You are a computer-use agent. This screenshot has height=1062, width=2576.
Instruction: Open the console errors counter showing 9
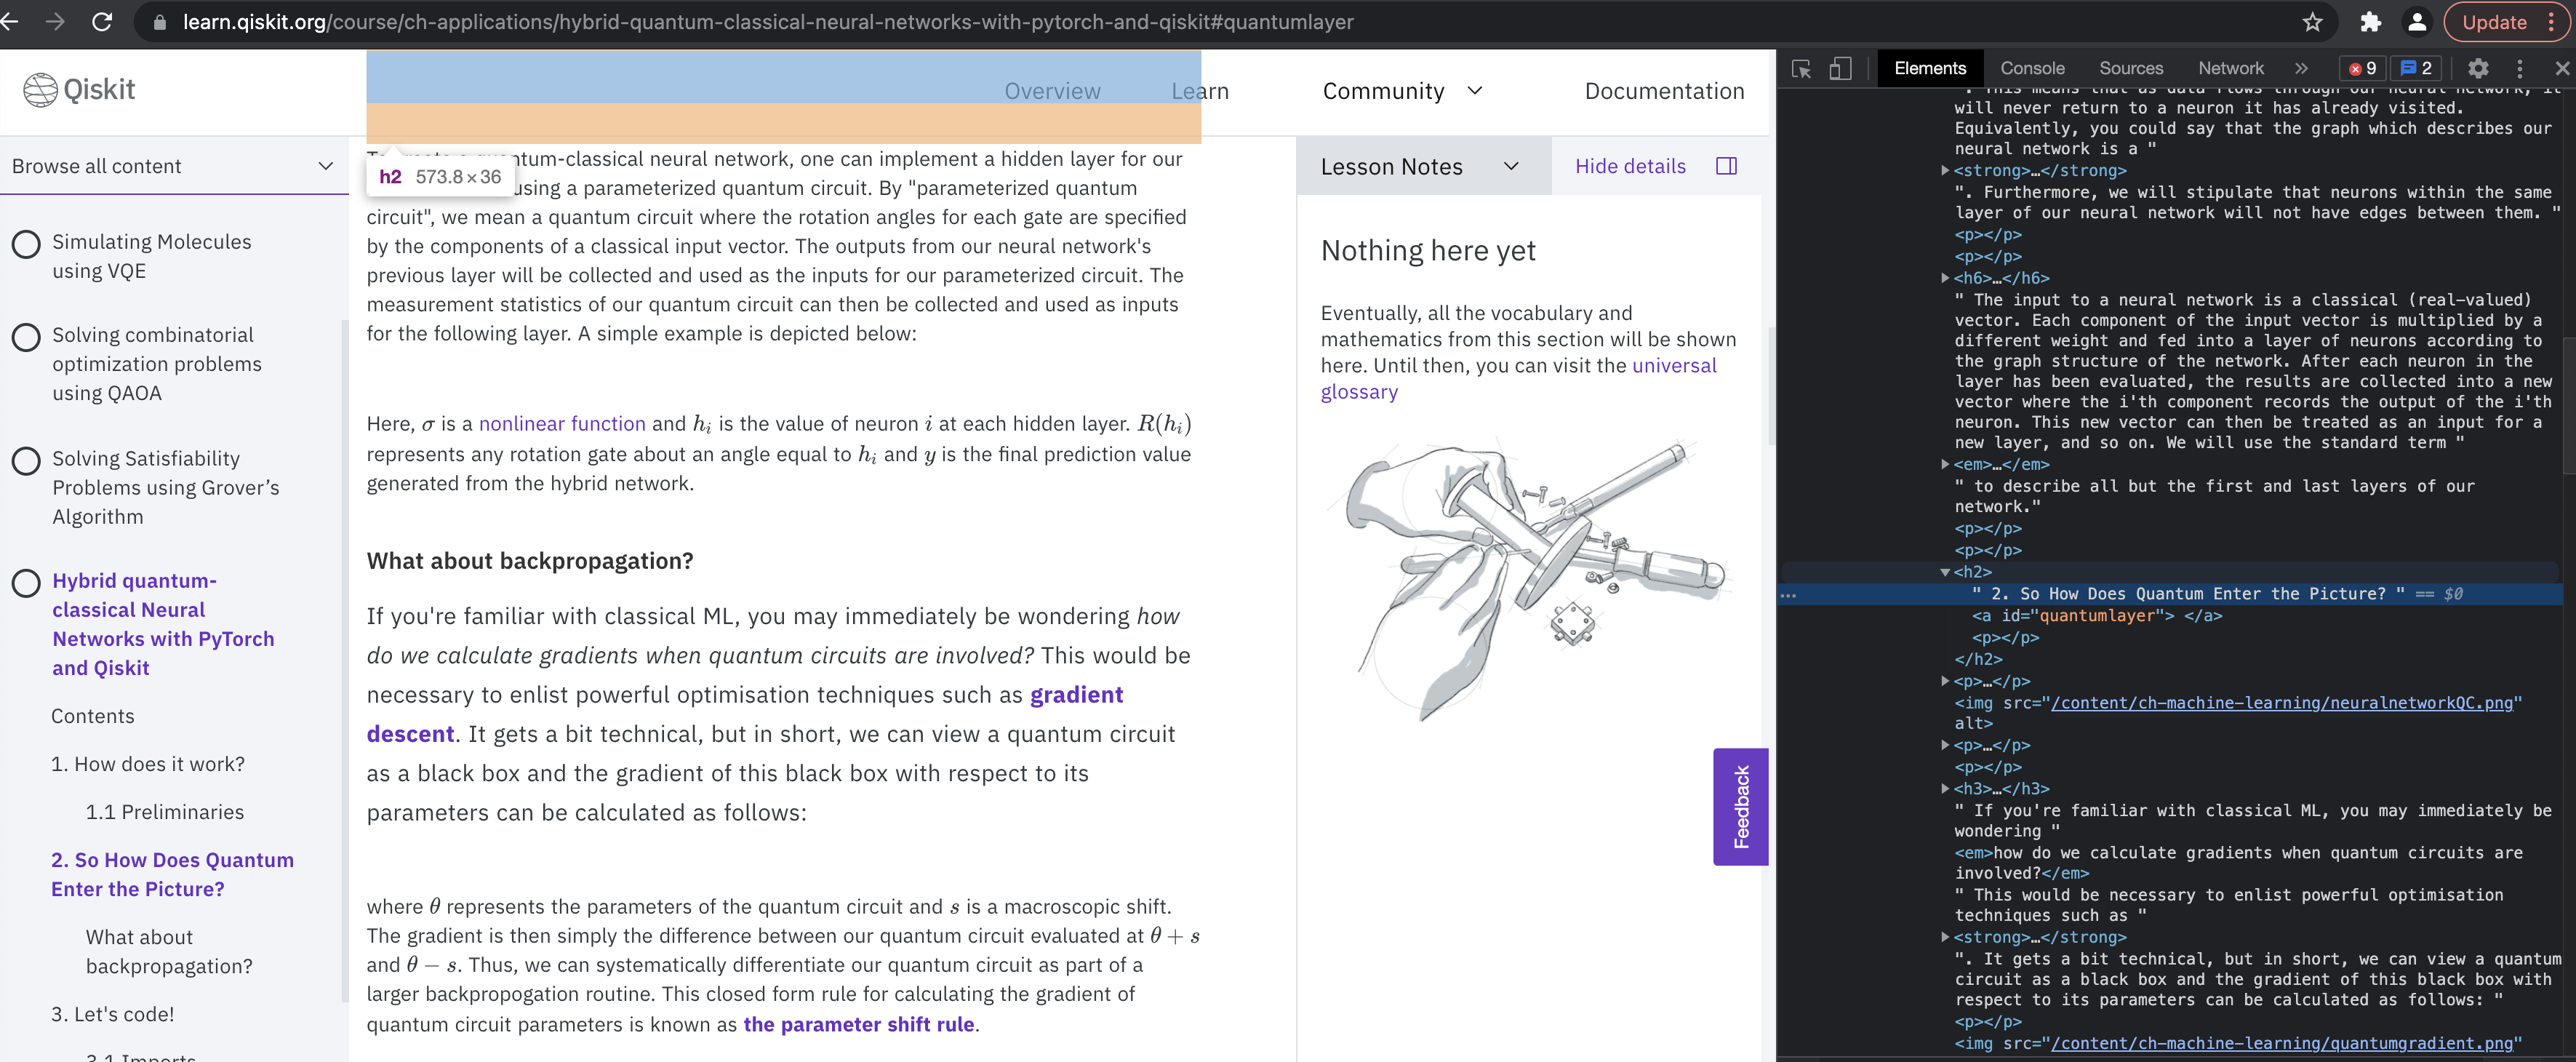pos(2364,68)
